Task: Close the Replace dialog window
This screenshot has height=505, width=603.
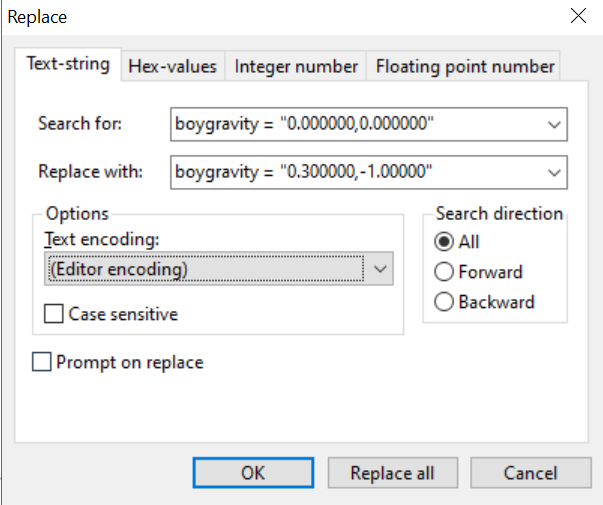Action: pos(578,16)
